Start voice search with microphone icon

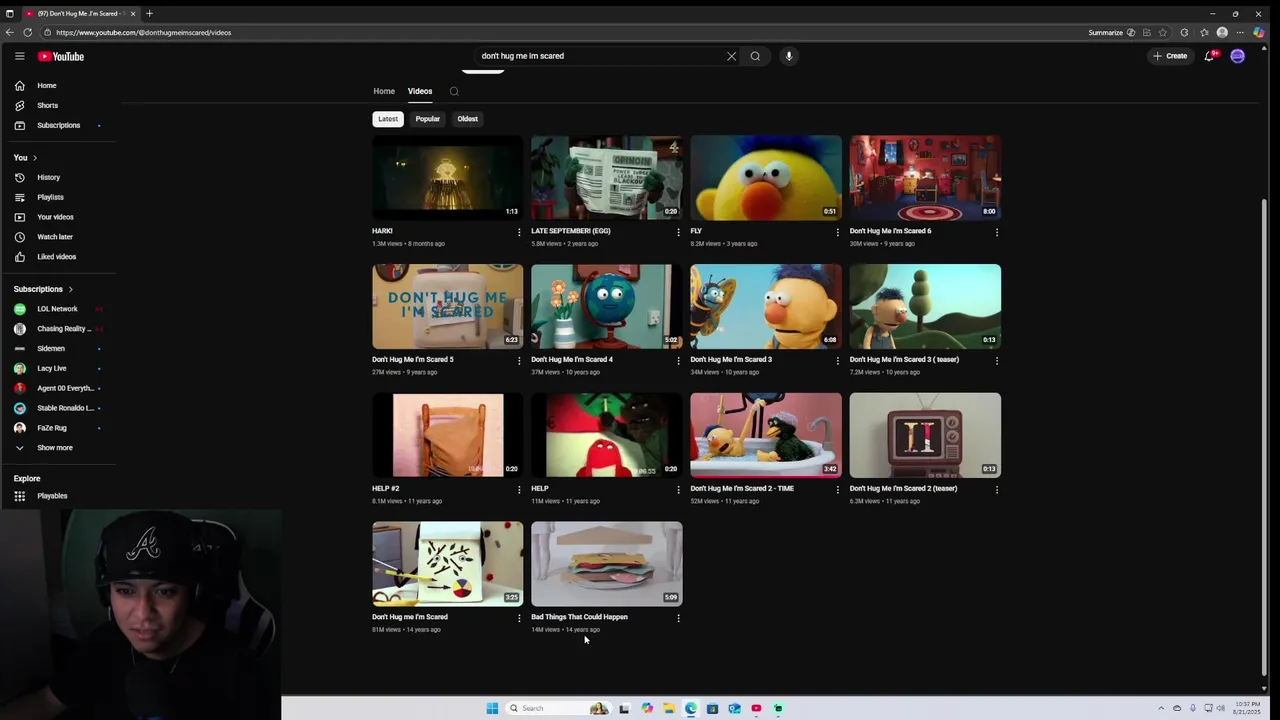point(789,56)
